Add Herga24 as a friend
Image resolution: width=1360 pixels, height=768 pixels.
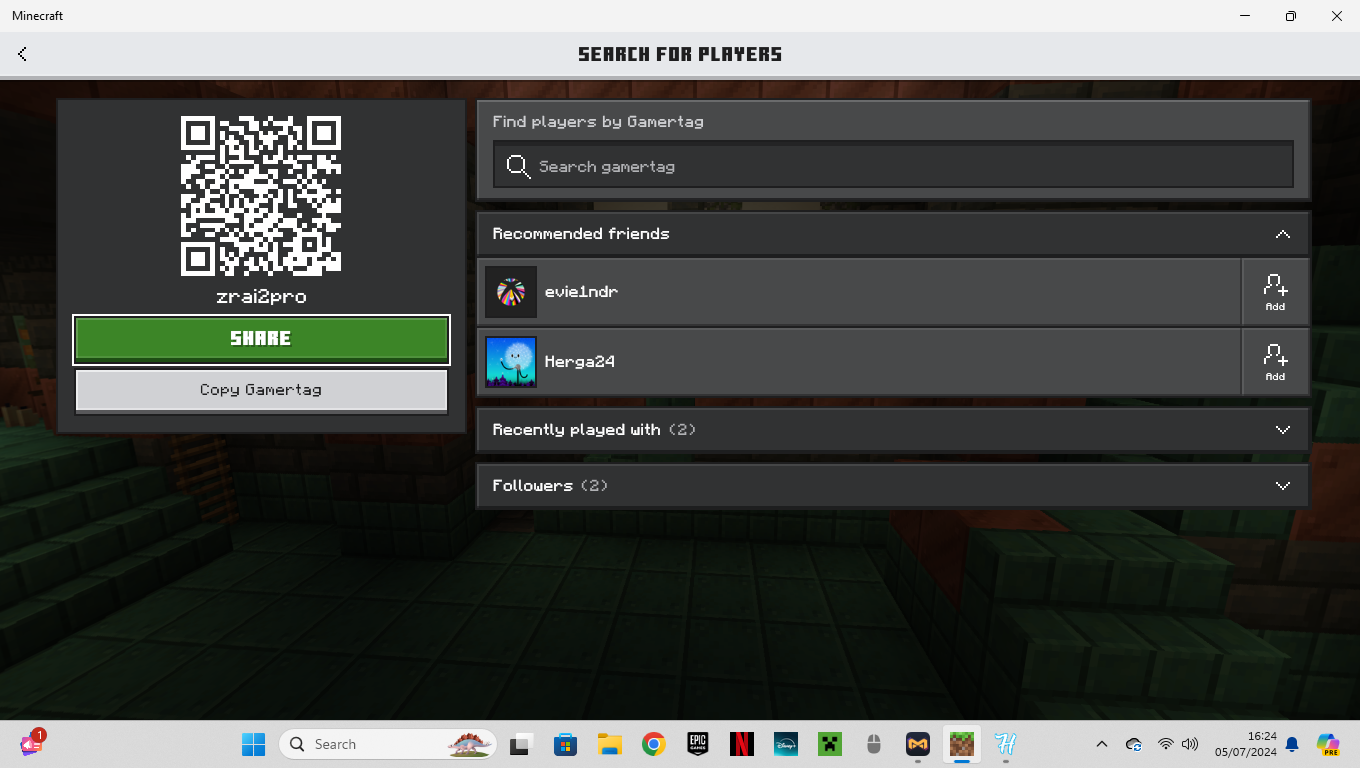tap(1275, 362)
